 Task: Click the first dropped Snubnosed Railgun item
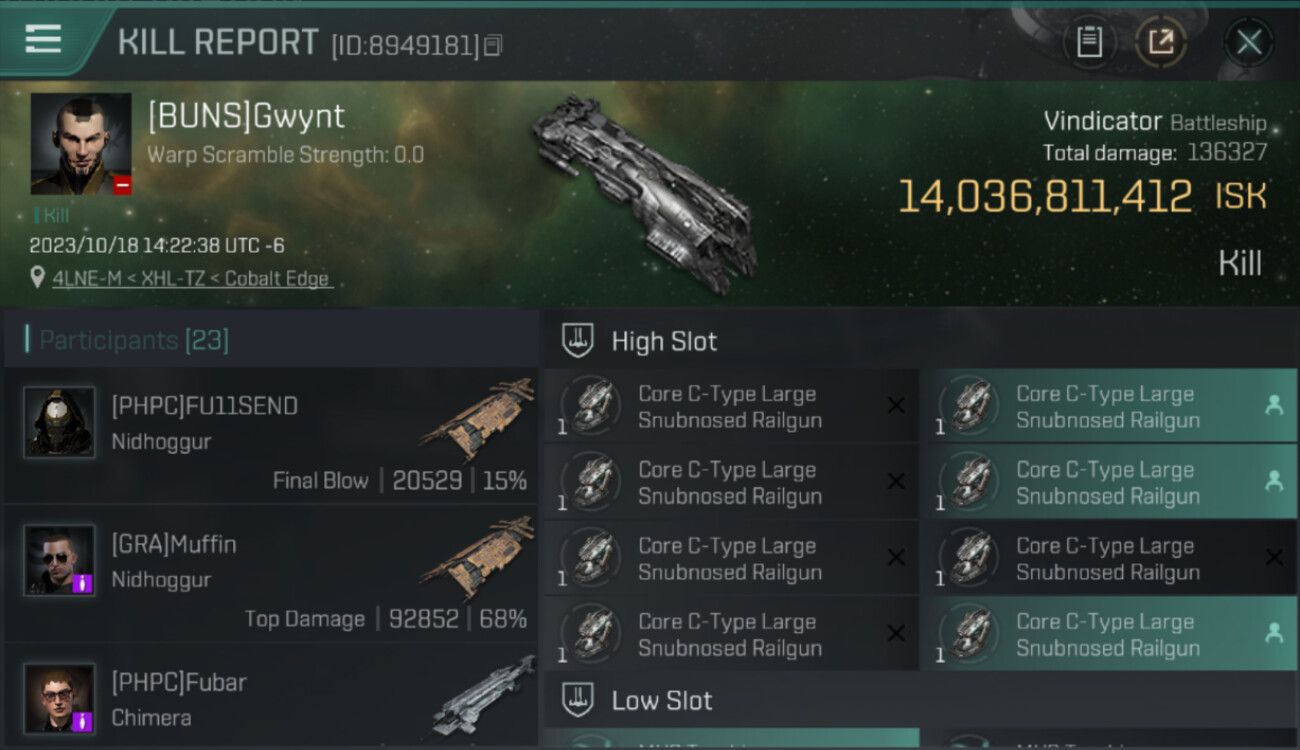click(x=1108, y=406)
